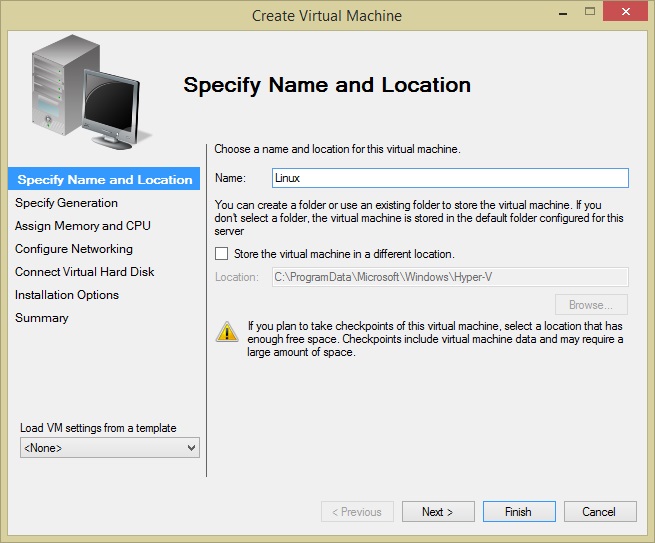Go to the Specify Generation step
The height and width of the screenshot is (543, 655).
(x=66, y=203)
